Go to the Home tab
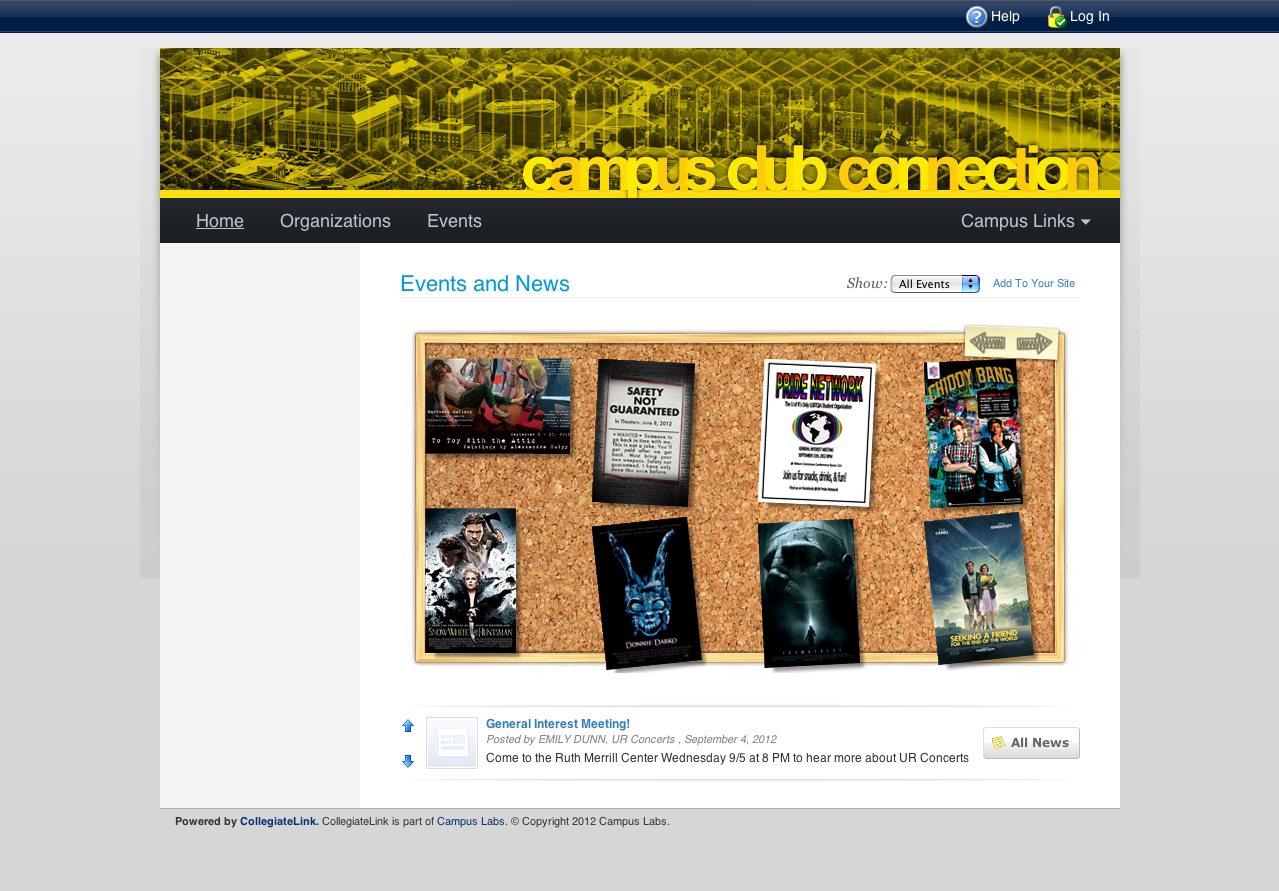Screen dimensions: 1279x891 [220, 221]
